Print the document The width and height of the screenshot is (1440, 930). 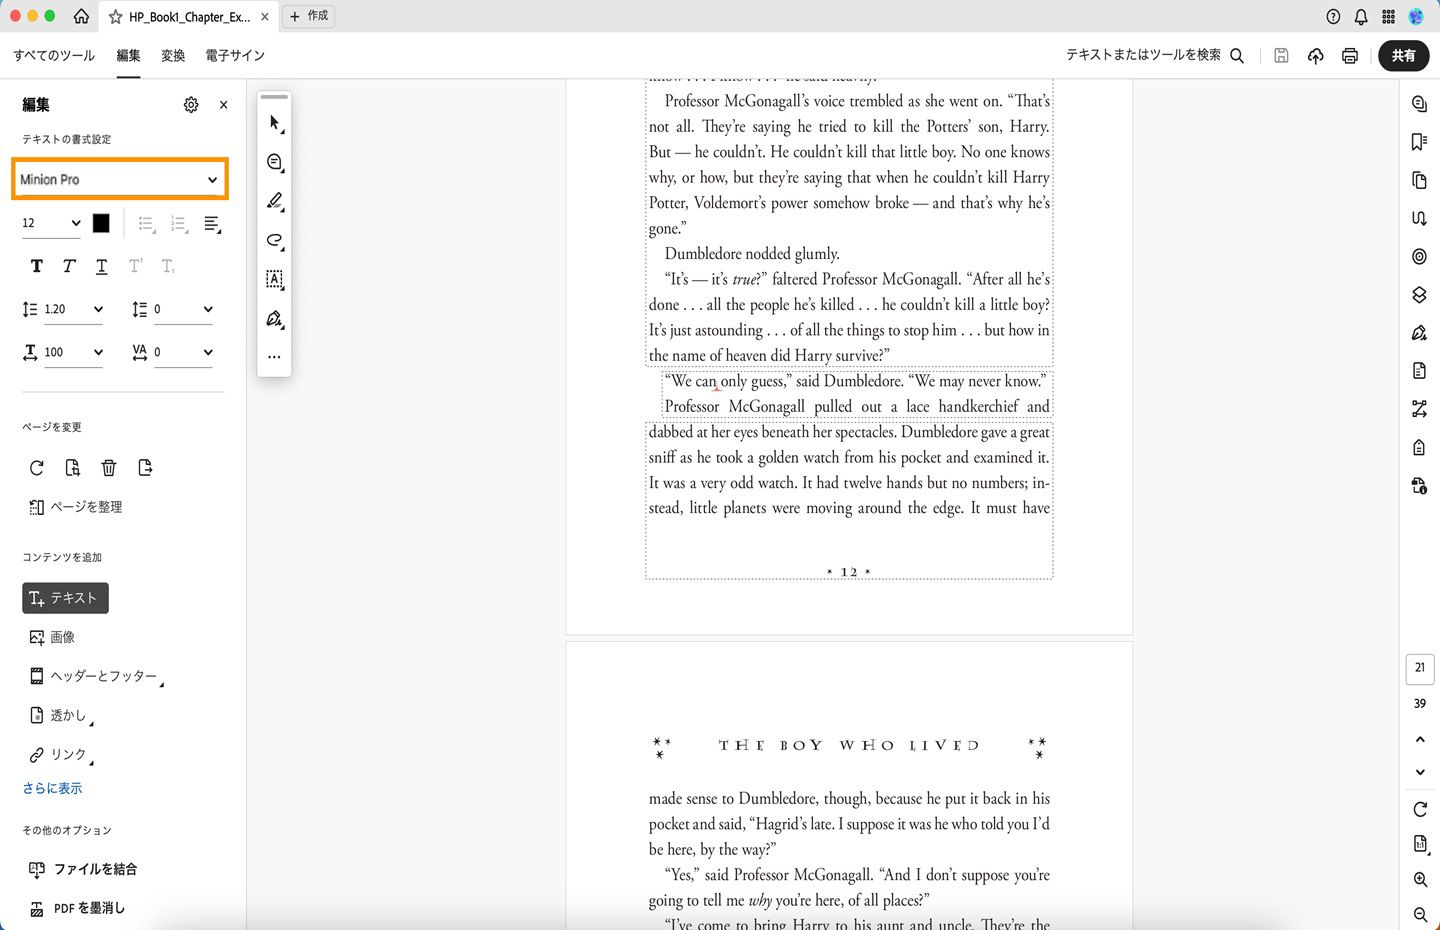(1350, 56)
